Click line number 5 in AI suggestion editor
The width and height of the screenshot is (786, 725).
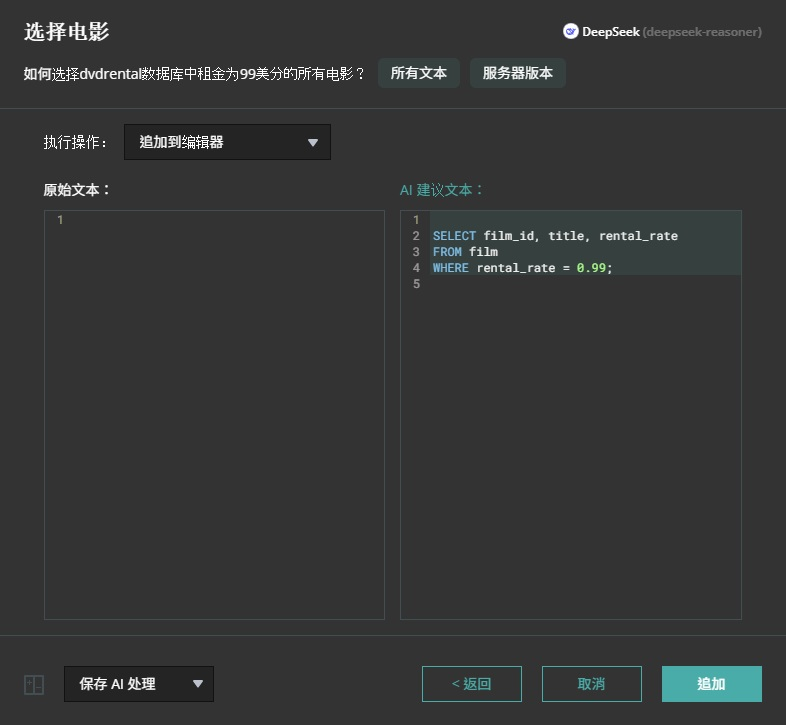[x=415, y=284]
